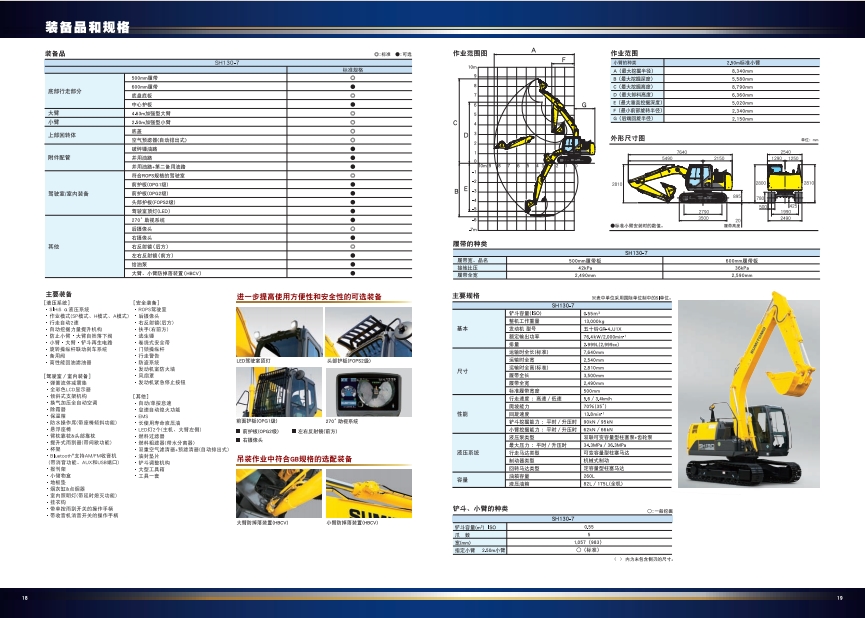Click the 5,580mm value for row B
Screen dimensions: 865x618
[742, 79]
